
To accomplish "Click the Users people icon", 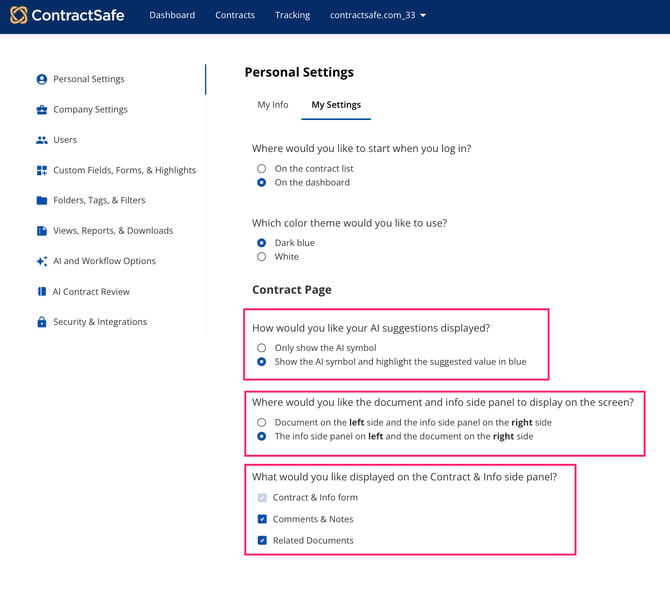I will [41, 140].
